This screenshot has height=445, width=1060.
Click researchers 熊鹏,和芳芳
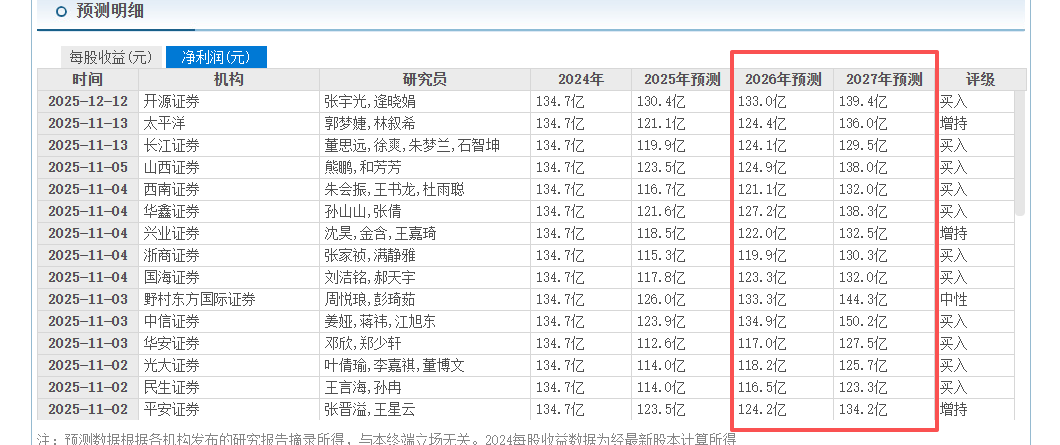pyautogui.click(x=362, y=168)
